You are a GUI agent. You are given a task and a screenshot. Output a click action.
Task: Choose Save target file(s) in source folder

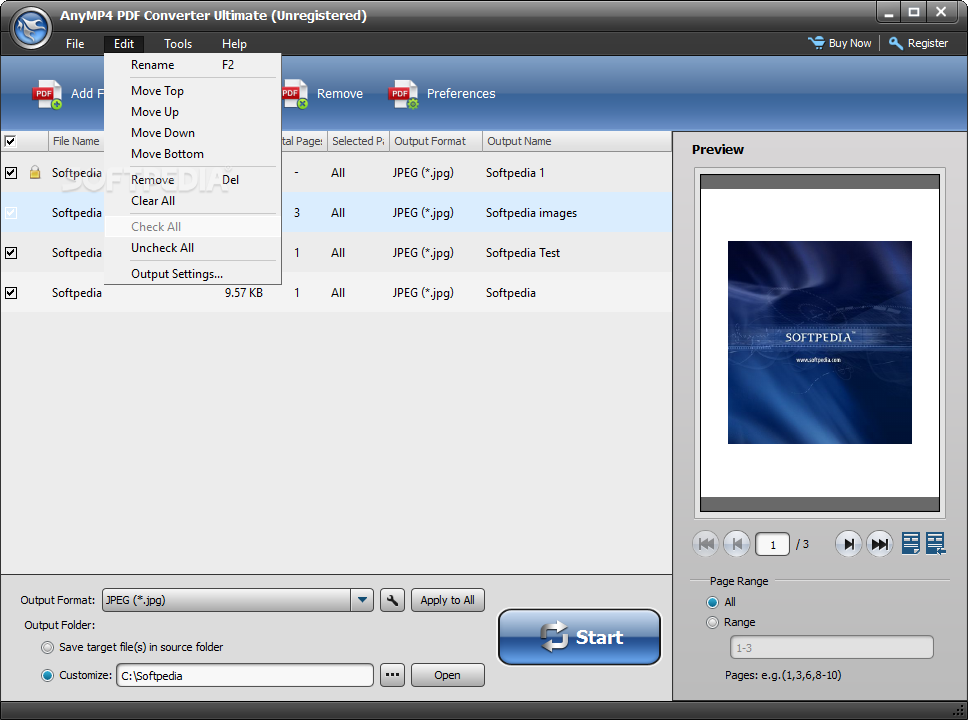[x=48, y=647]
